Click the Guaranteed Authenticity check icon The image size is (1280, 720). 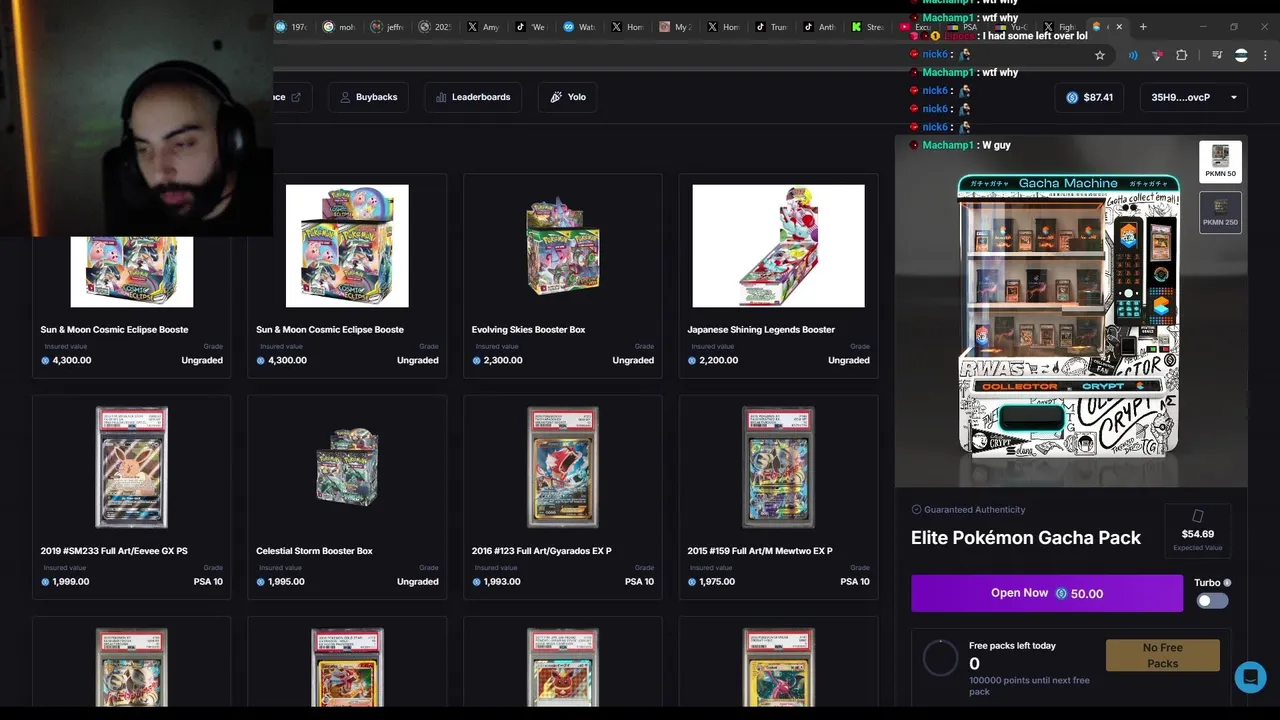coord(916,510)
